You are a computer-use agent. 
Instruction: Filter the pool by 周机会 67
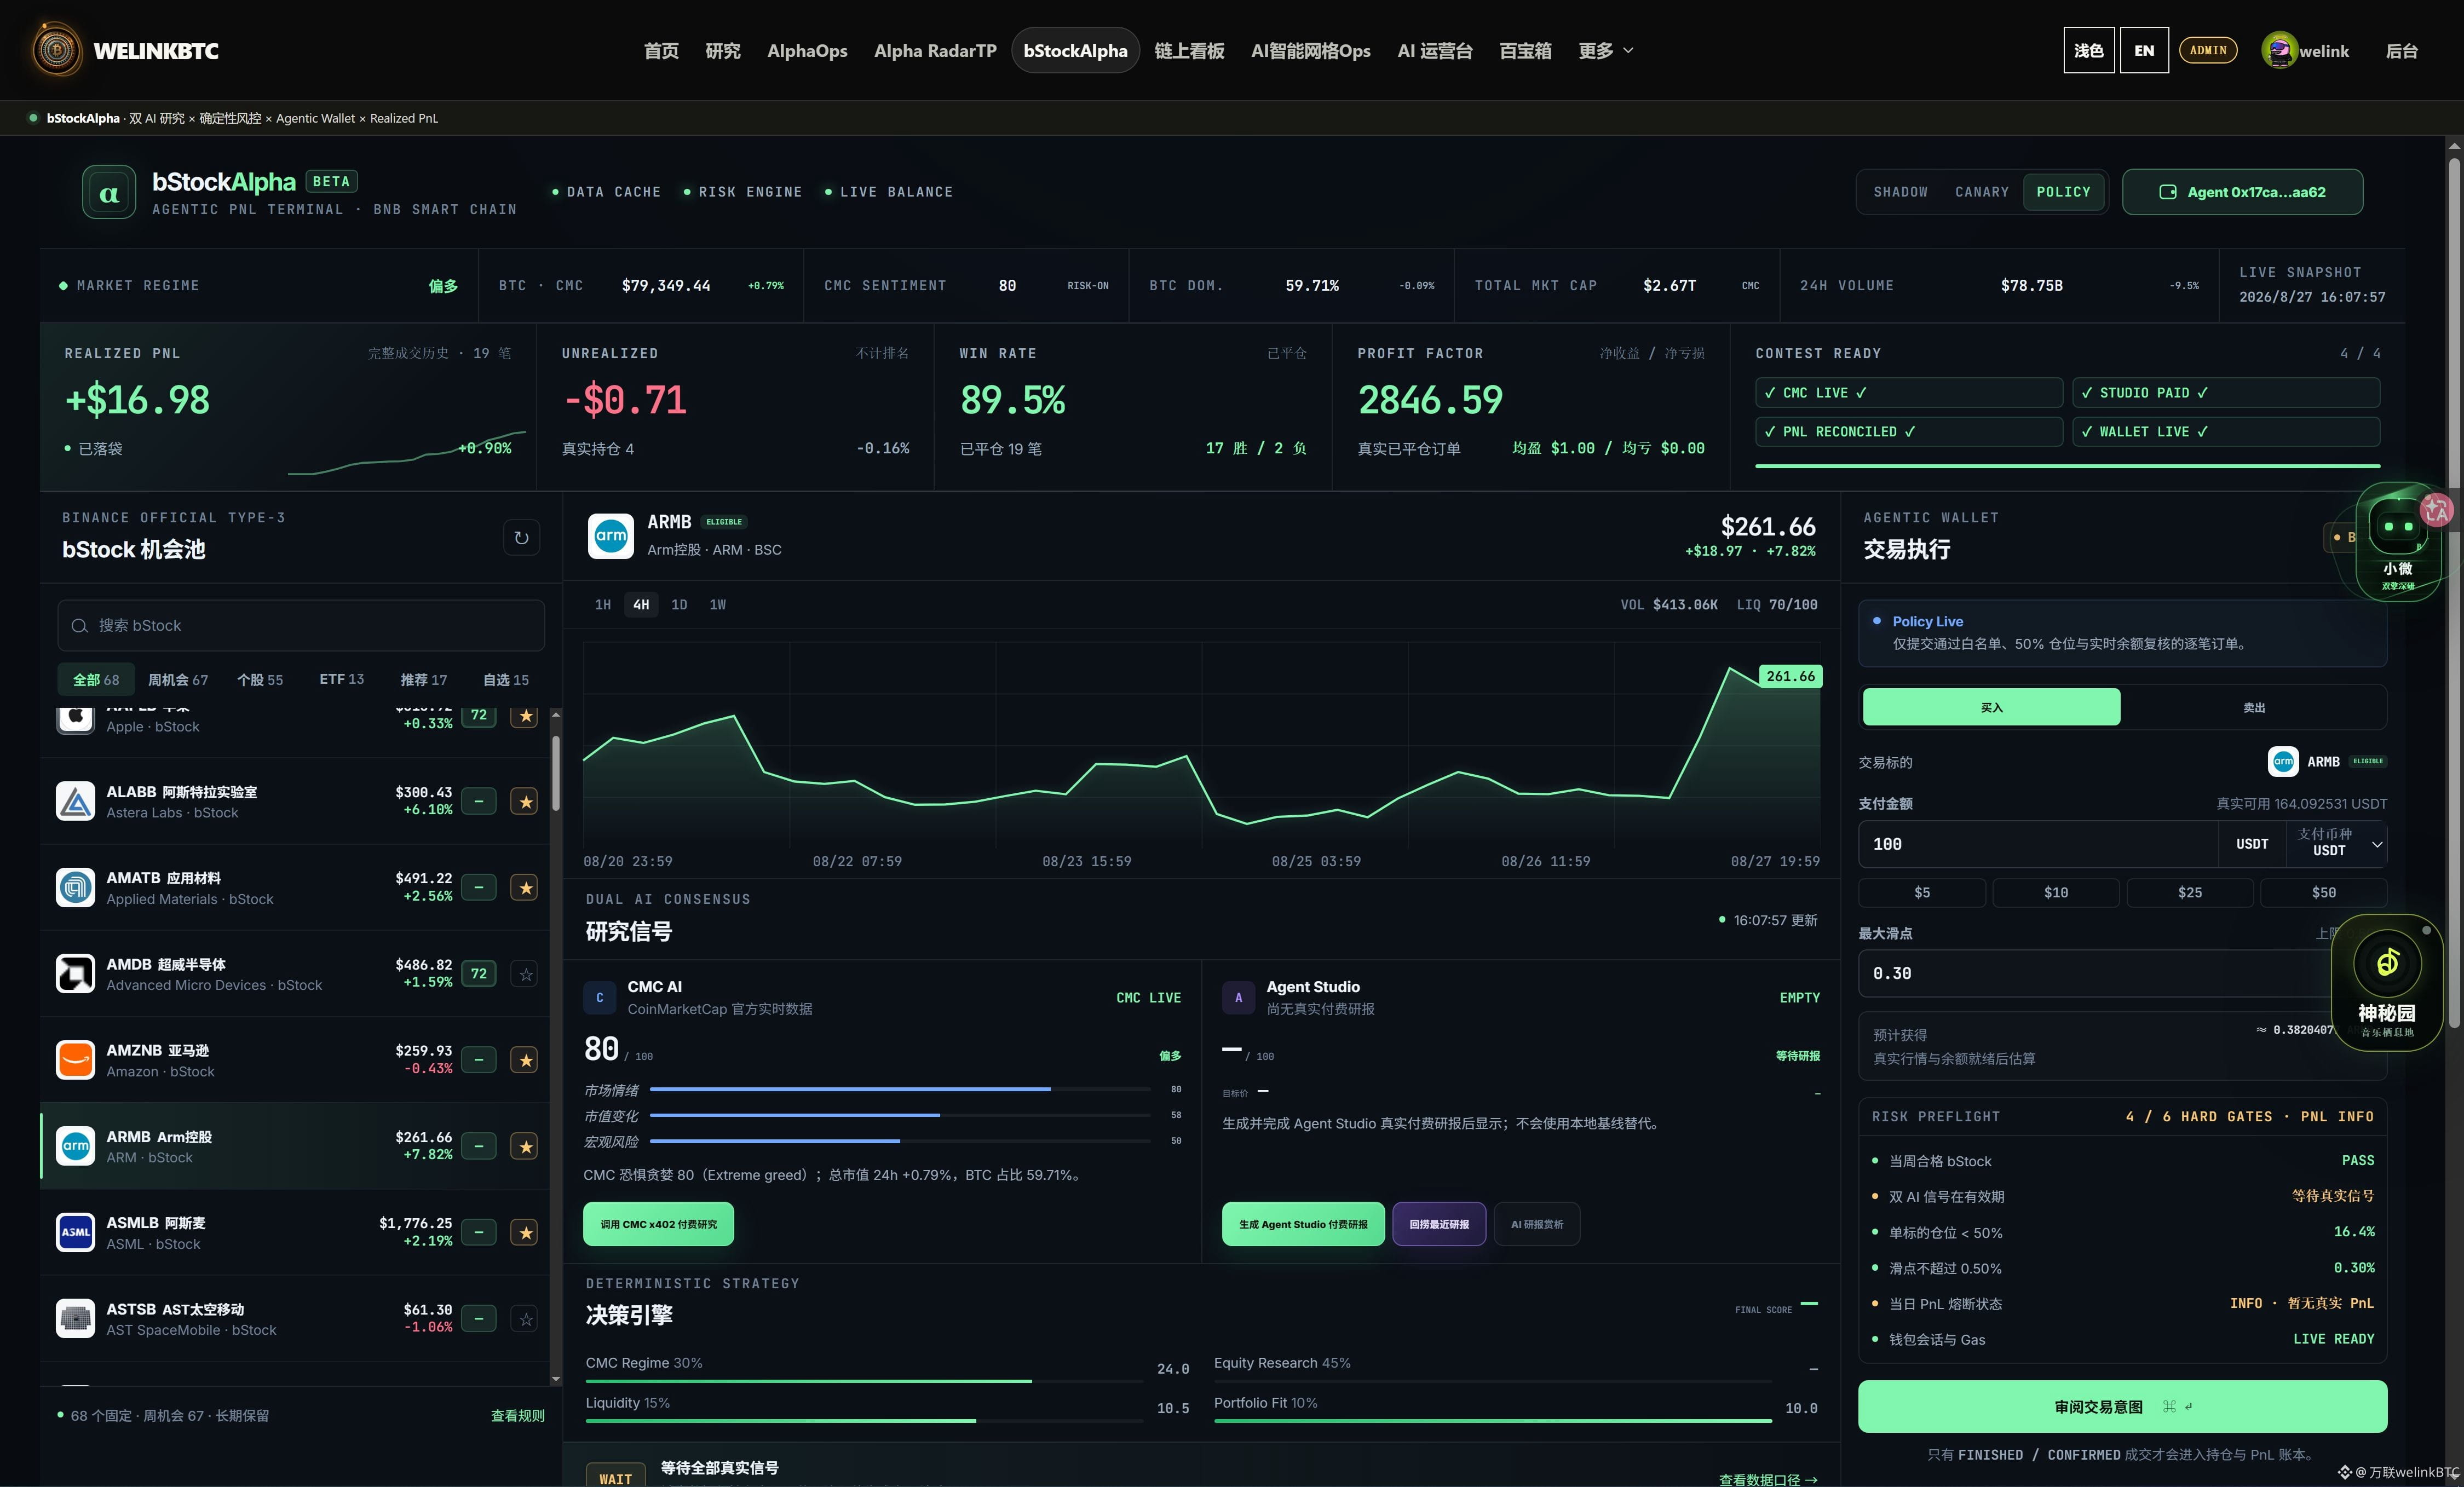point(178,680)
